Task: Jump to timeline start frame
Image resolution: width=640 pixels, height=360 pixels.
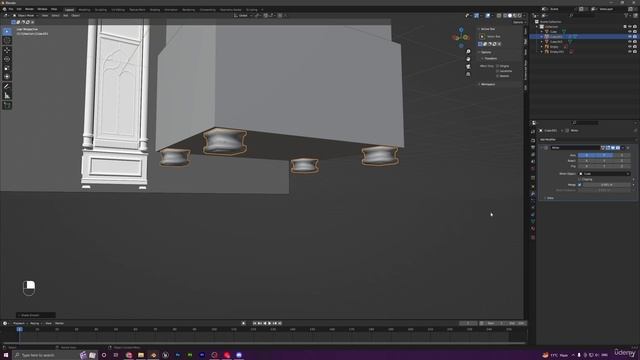Action: [x=255, y=323]
